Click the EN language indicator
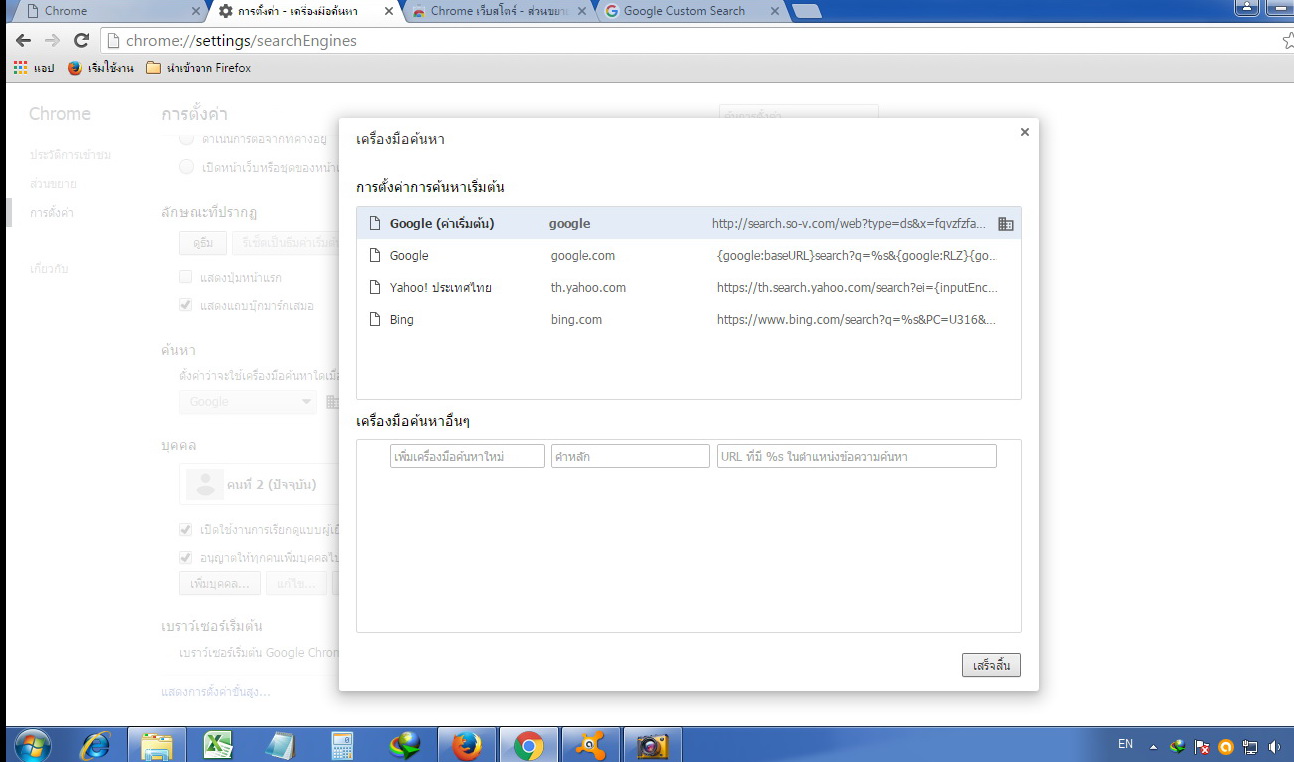This screenshot has width=1294, height=762. tap(1125, 744)
